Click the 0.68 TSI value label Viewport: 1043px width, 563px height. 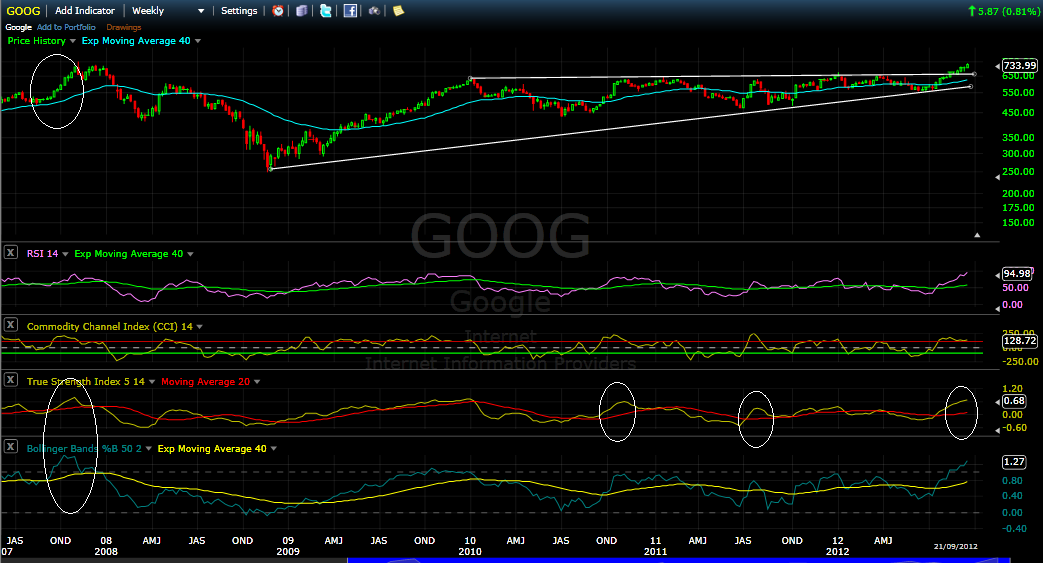point(1014,401)
